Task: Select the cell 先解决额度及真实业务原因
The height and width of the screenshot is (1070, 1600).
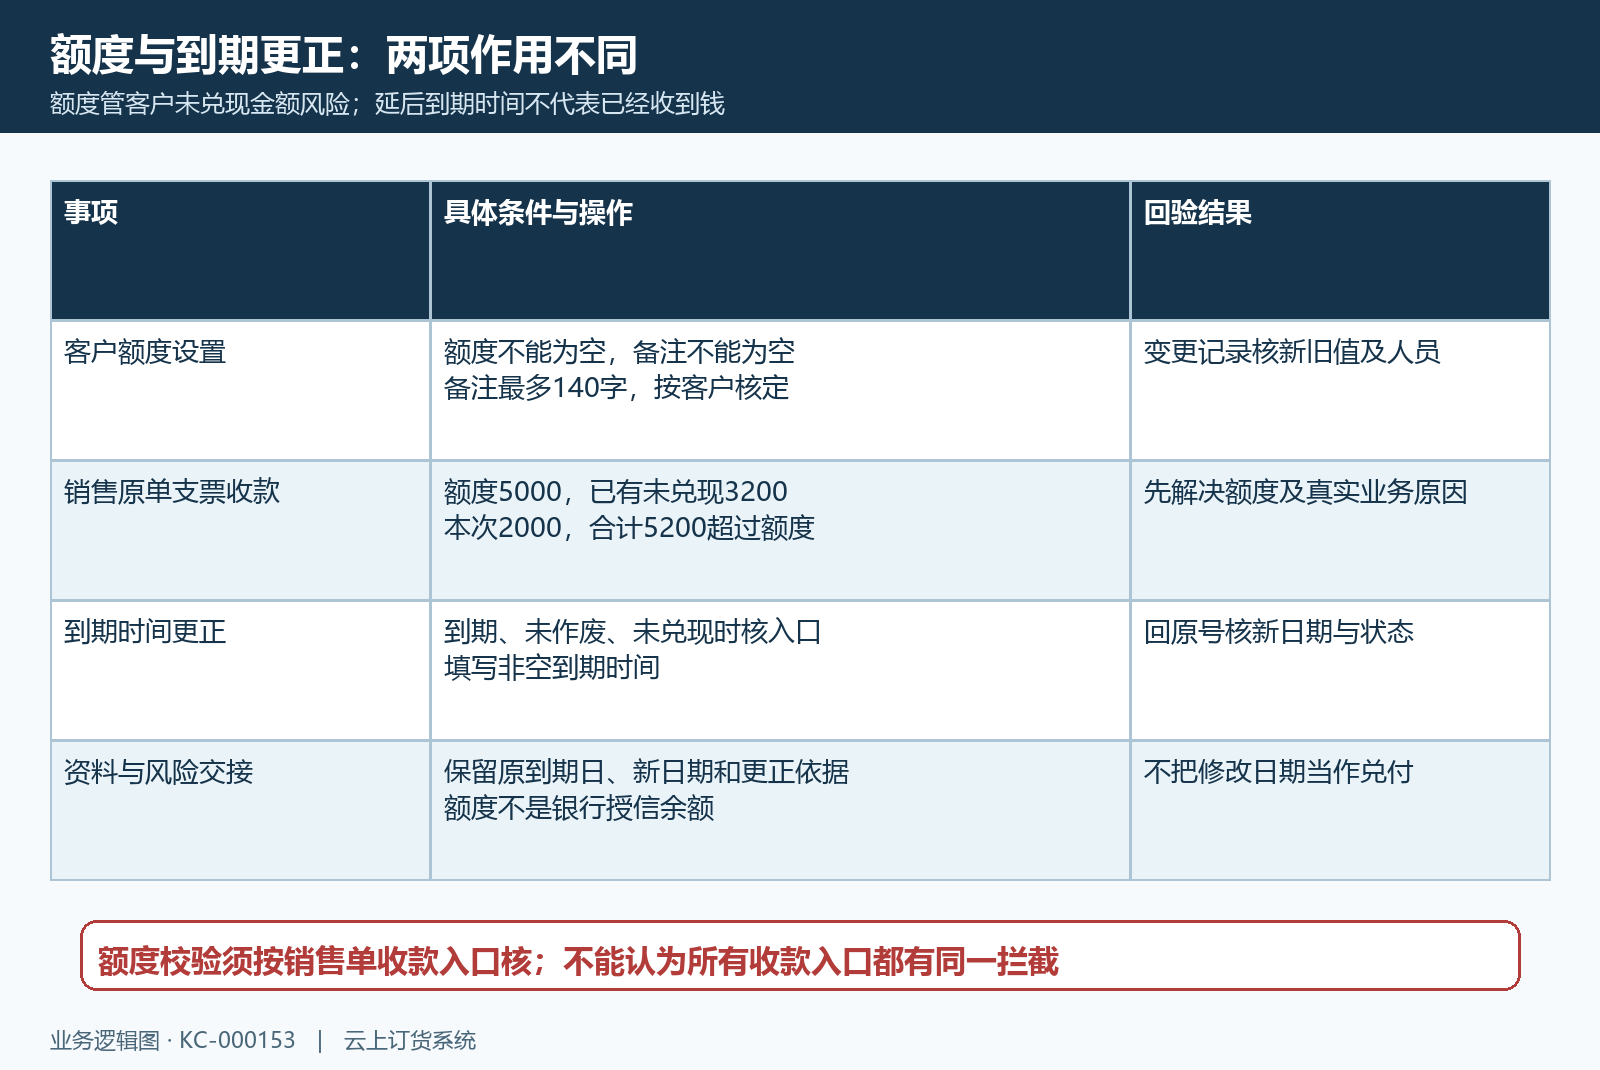Action: tap(1340, 531)
